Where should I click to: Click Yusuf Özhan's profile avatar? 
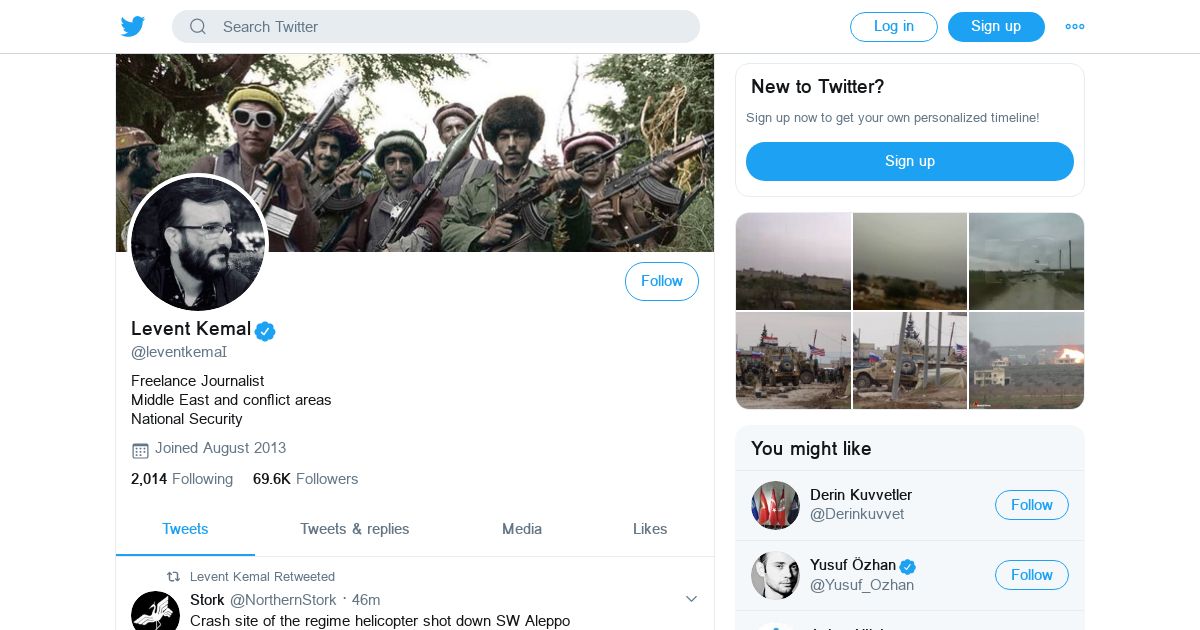(x=775, y=575)
